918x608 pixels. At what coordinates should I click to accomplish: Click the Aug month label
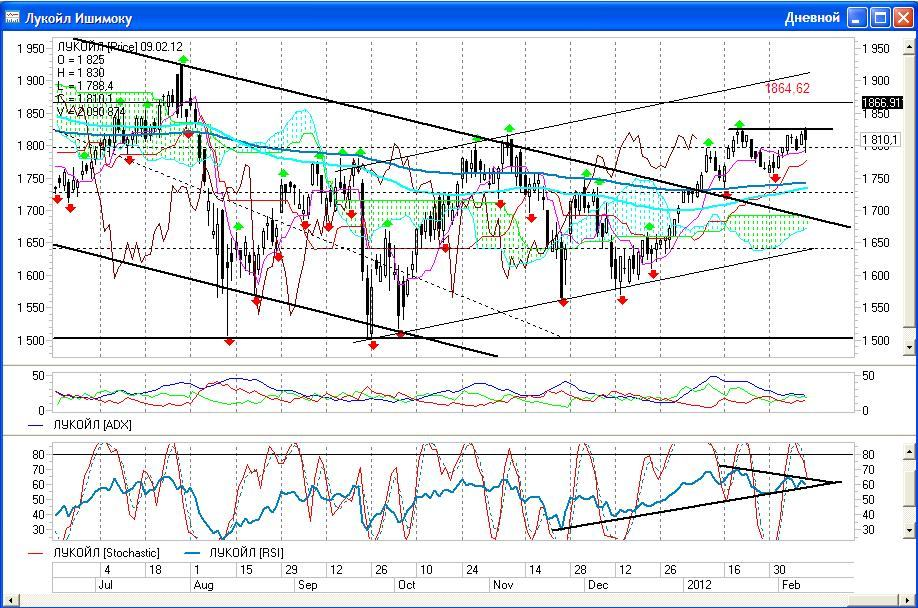click(x=203, y=585)
